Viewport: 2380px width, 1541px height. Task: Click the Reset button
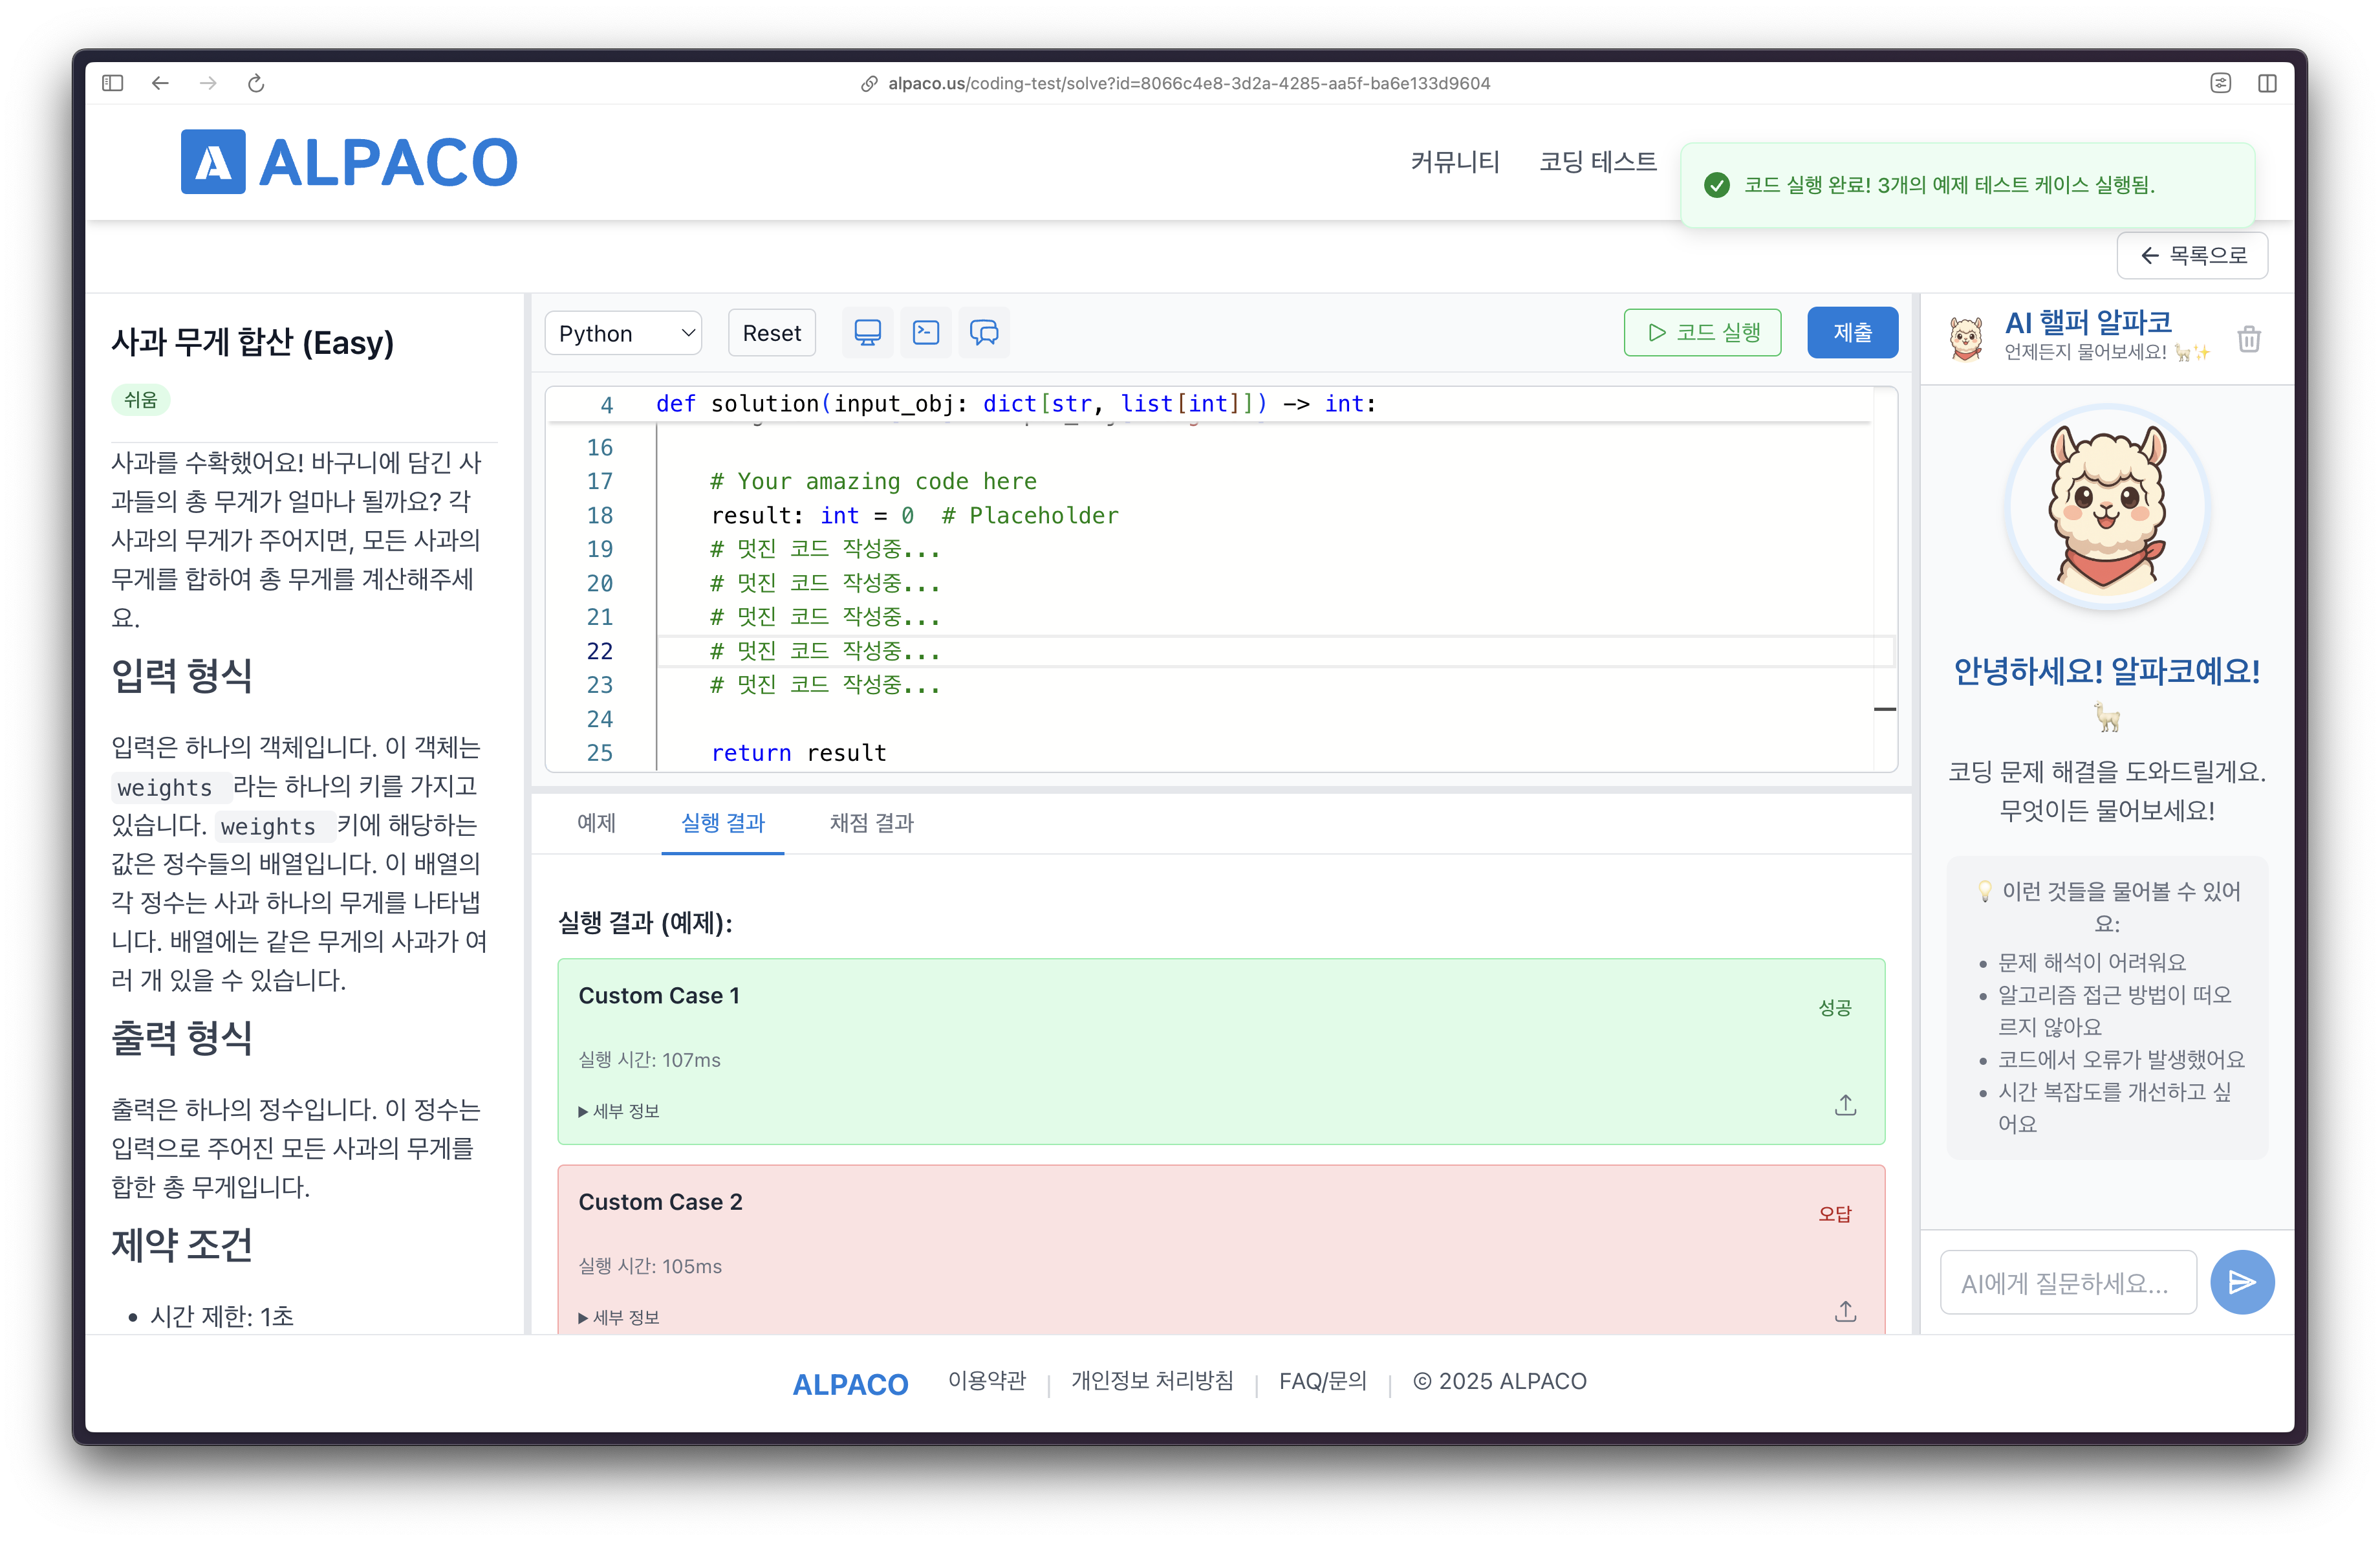[771, 333]
